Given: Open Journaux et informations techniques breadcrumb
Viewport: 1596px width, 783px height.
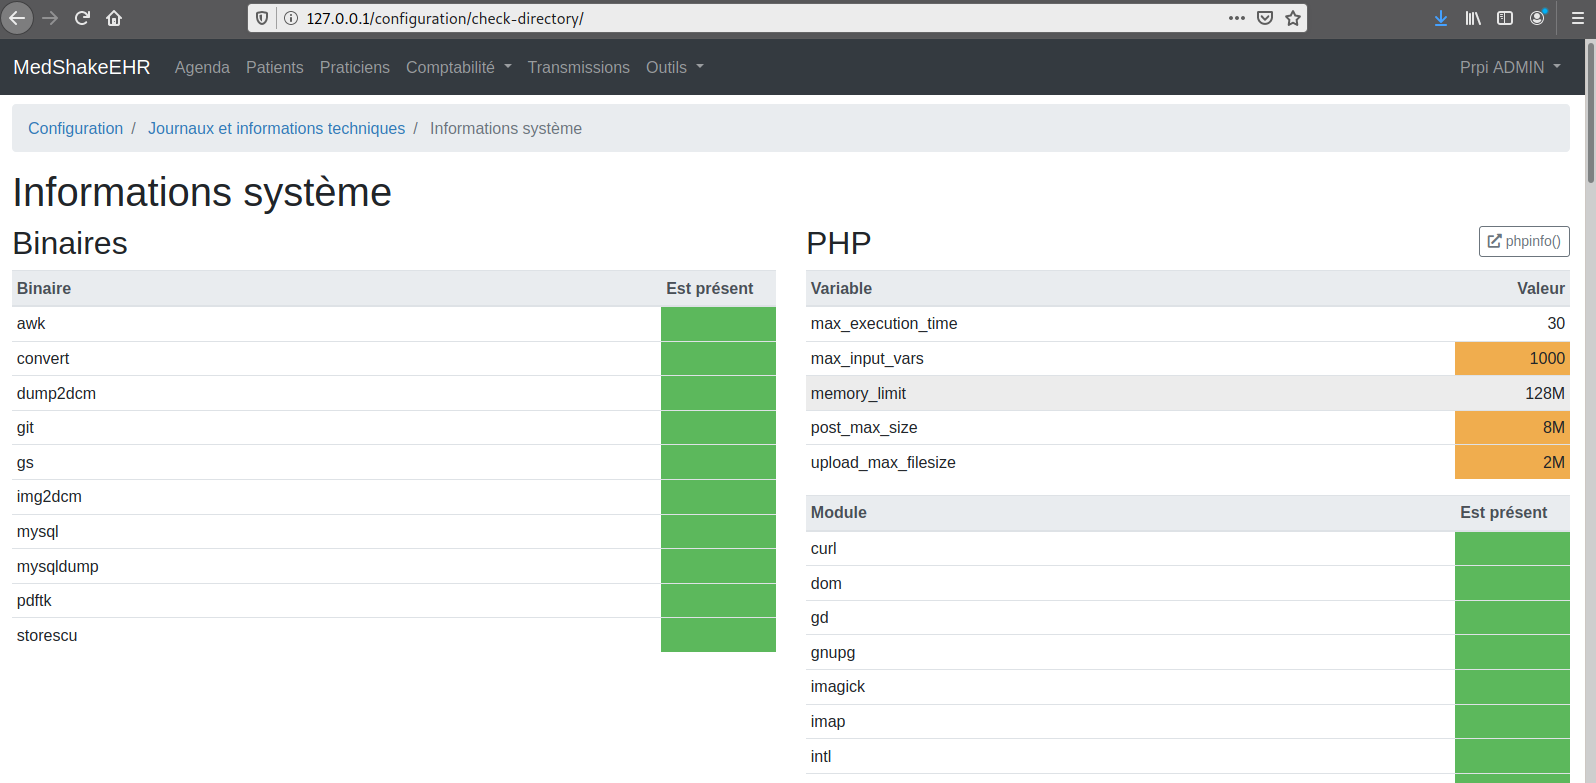Looking at the screenshot, I should coord(276,128).
